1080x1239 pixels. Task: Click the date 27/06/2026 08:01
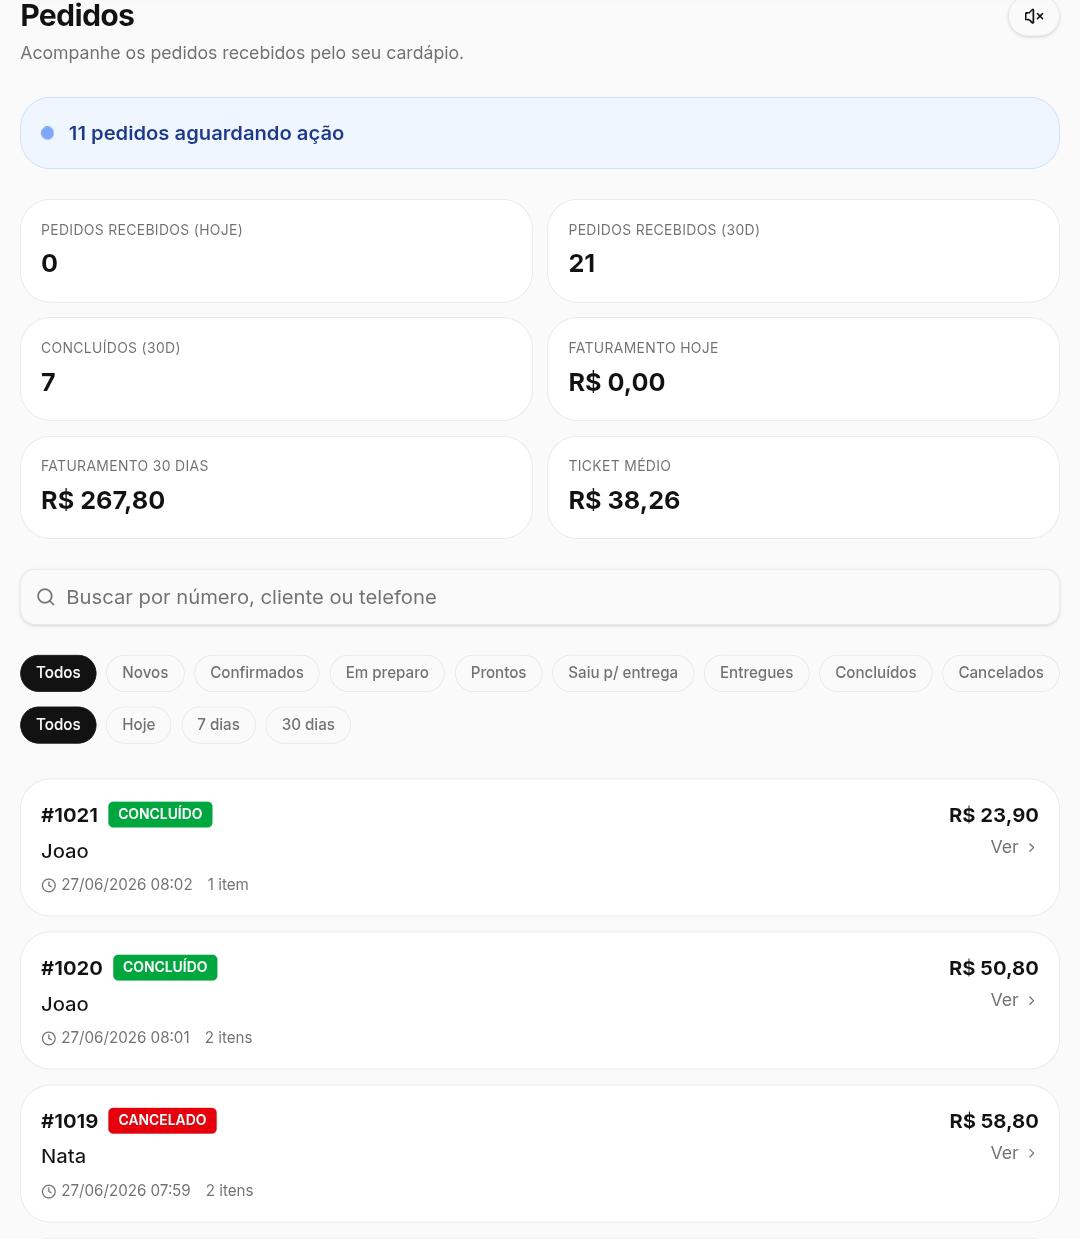[126, 1038]
